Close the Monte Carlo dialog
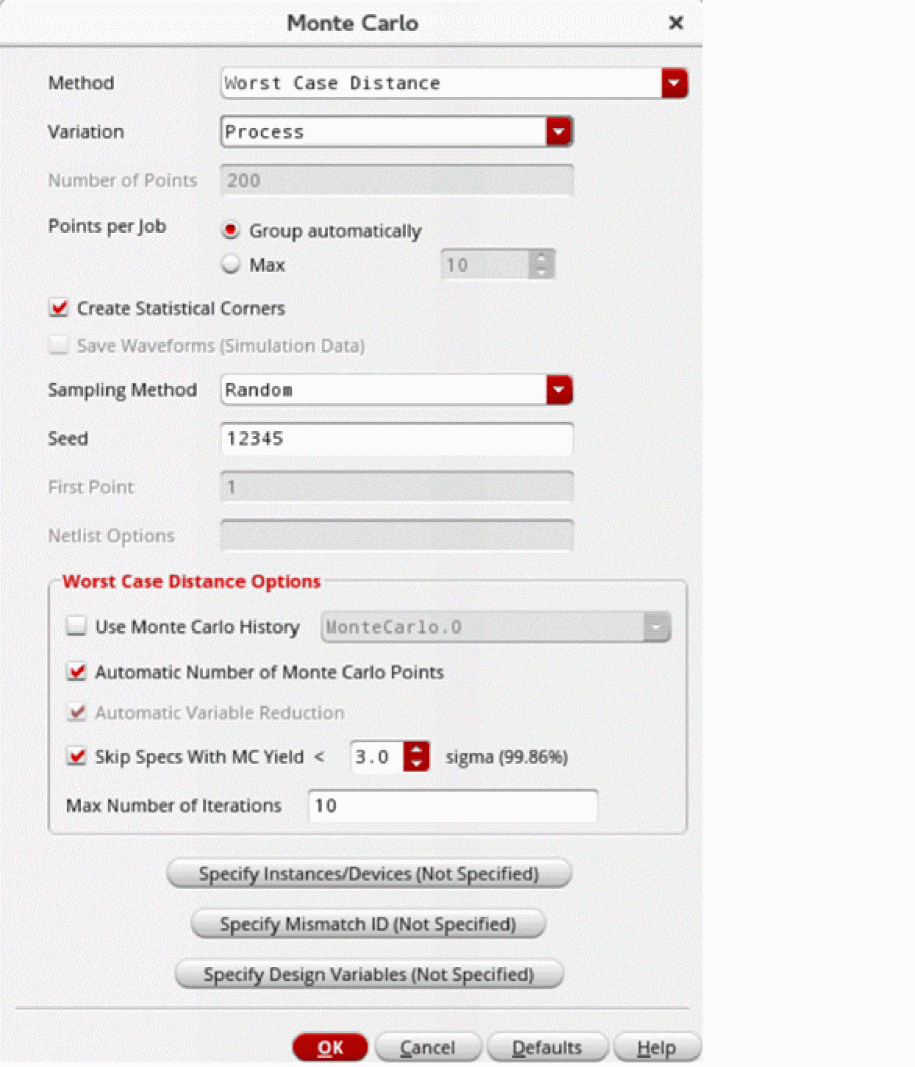Viewport: 915px width, 1067px height. [x=676, y=22]
